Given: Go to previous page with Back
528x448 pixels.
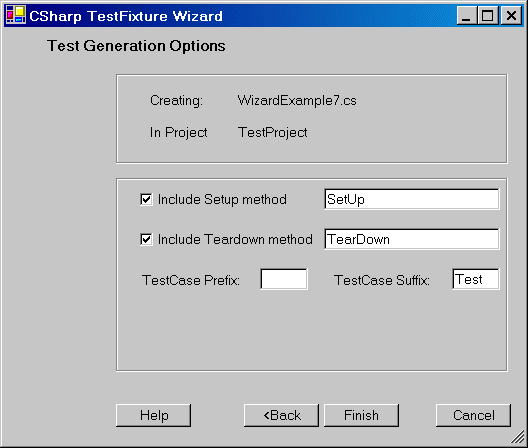Looking at the screenshot, I should [x=281, y=415].
